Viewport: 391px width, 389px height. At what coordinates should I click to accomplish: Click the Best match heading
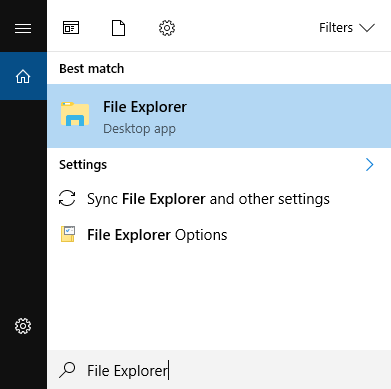click(x=92, y=69)
